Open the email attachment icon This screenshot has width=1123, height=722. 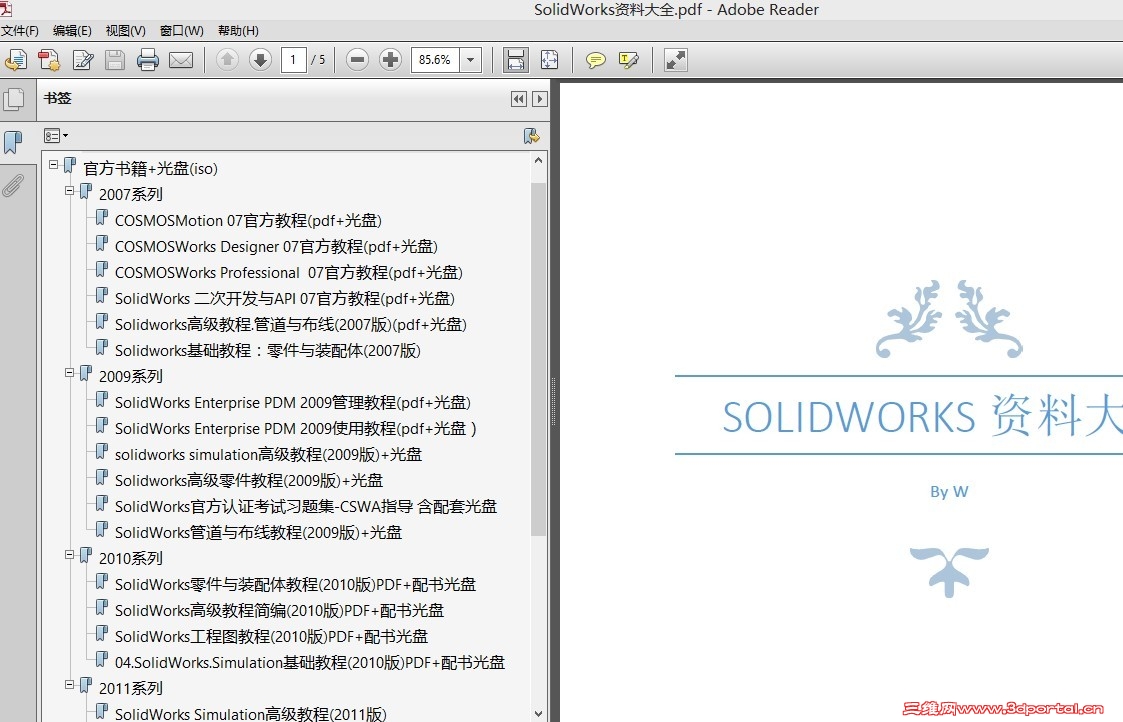pyautogui.click(x=183, y=60)
